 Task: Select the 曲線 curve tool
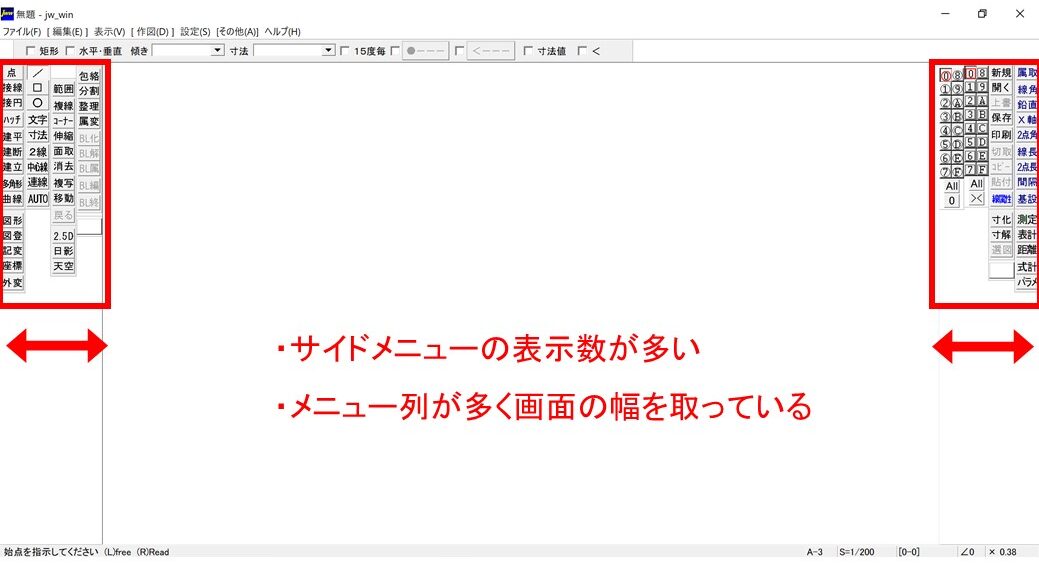(12, 199)
